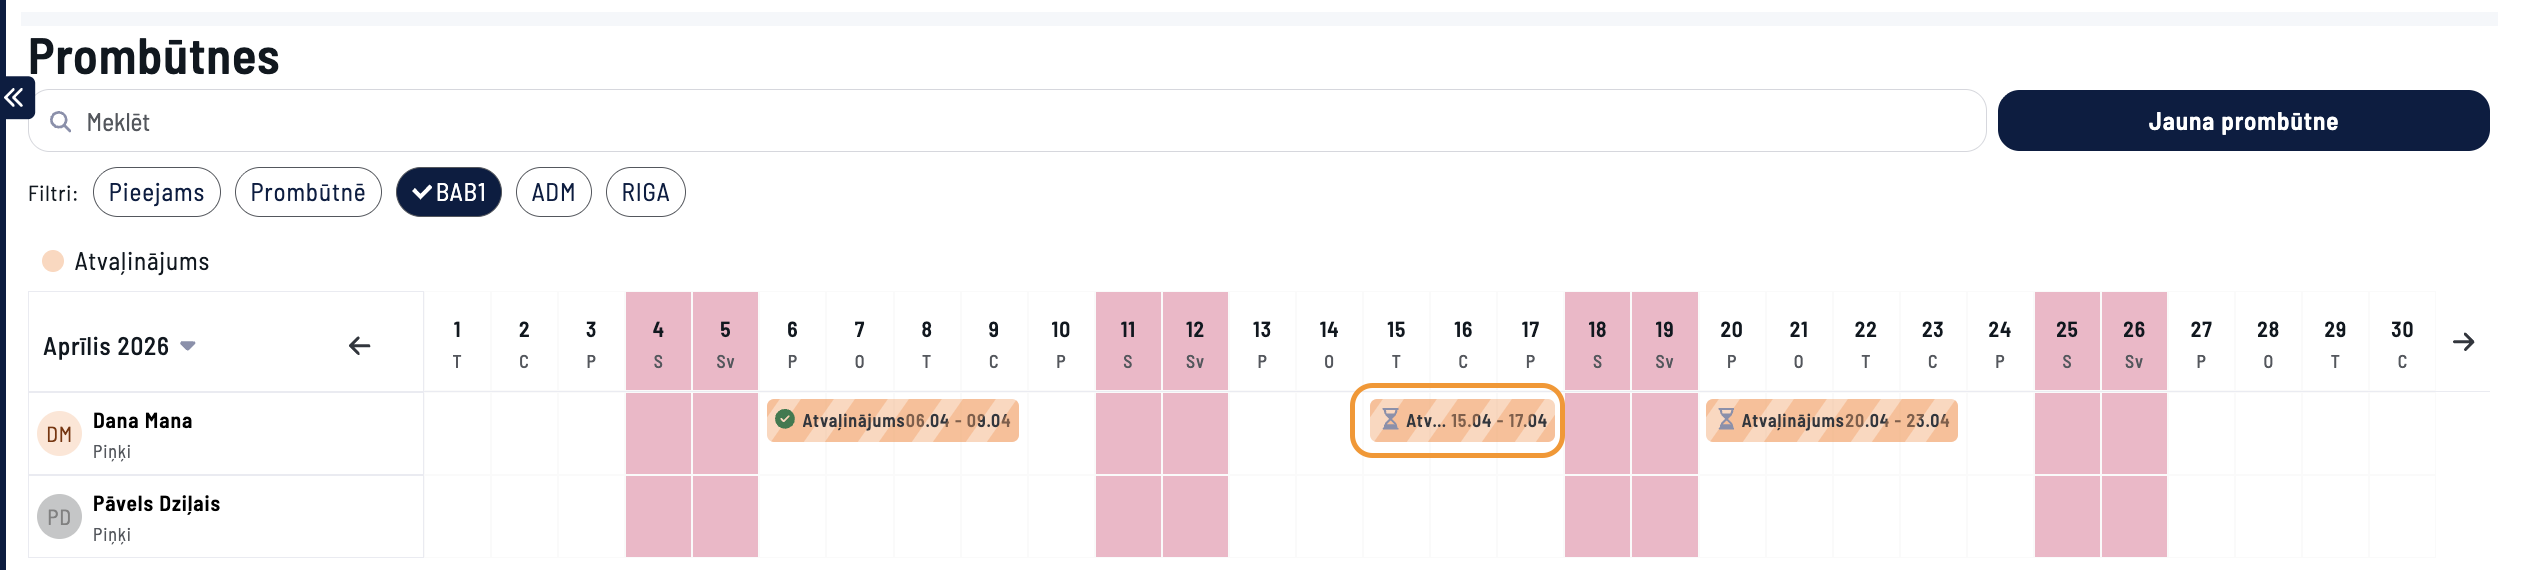Toggle the Prombūtnē filter
This screenshot has width=2546, height=570.
tap(308, 192)
